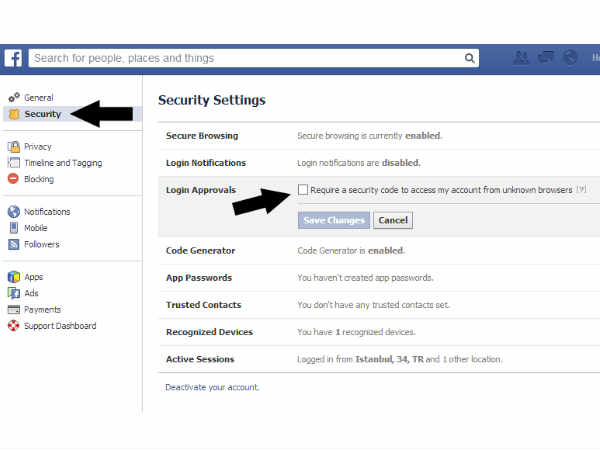Click the Deactivate your account link
This screenshot has width=600, height=450.
(x=212, y=386)
